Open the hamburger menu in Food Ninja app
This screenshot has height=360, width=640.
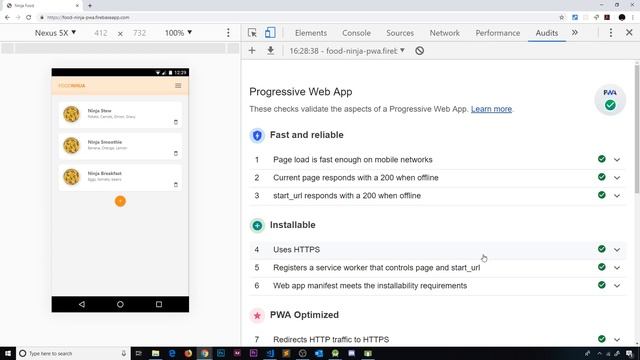point(178,86)
